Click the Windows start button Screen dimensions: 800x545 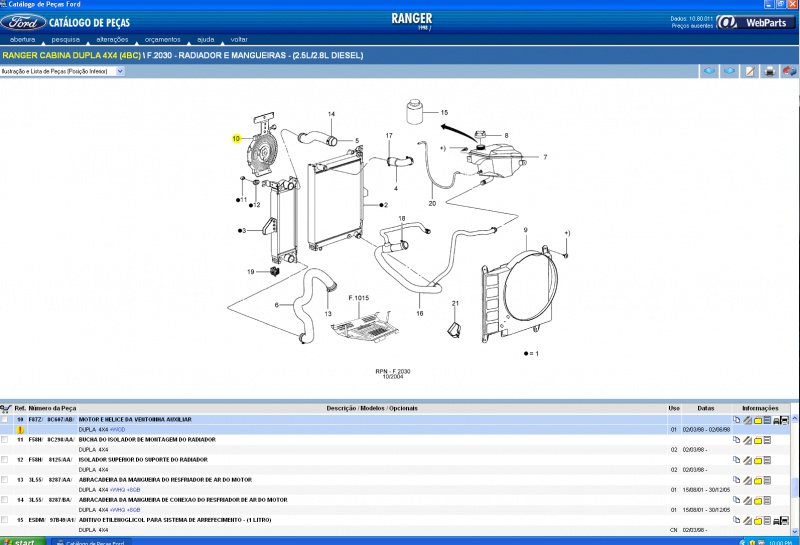click(x=22, y=541)
